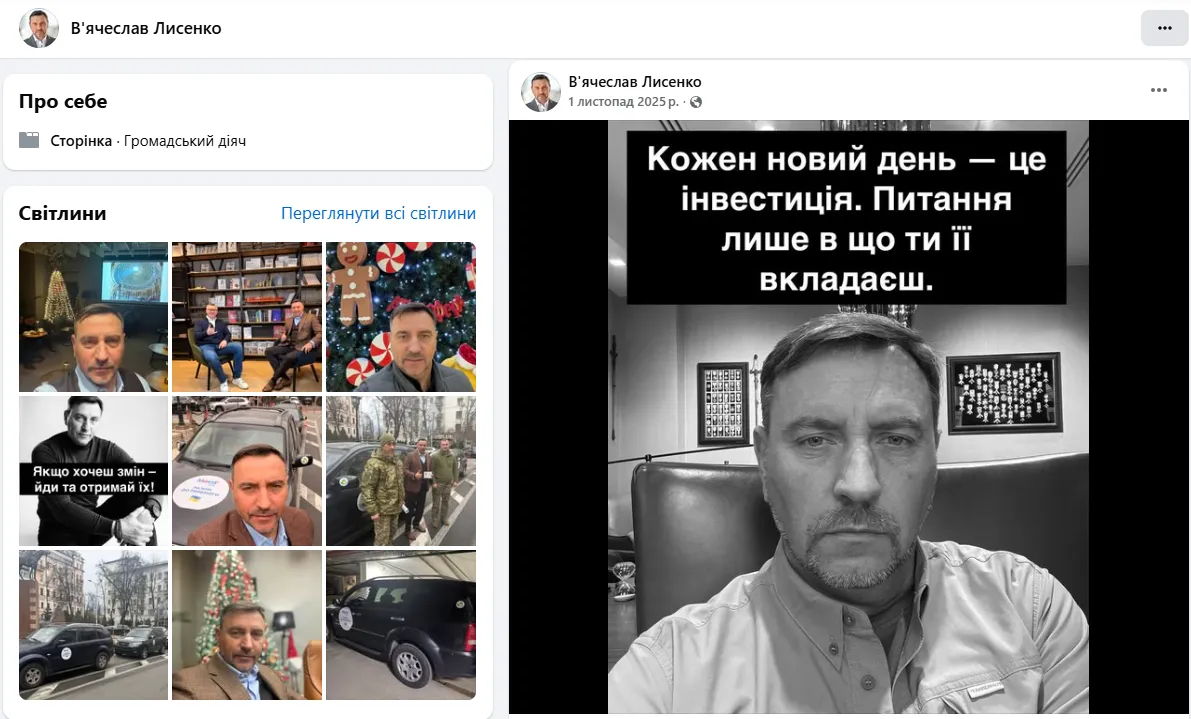Open the page options three-dot menu in header
The height and width of the screenshot is (719, 1191).
[x=1164, y=28]
